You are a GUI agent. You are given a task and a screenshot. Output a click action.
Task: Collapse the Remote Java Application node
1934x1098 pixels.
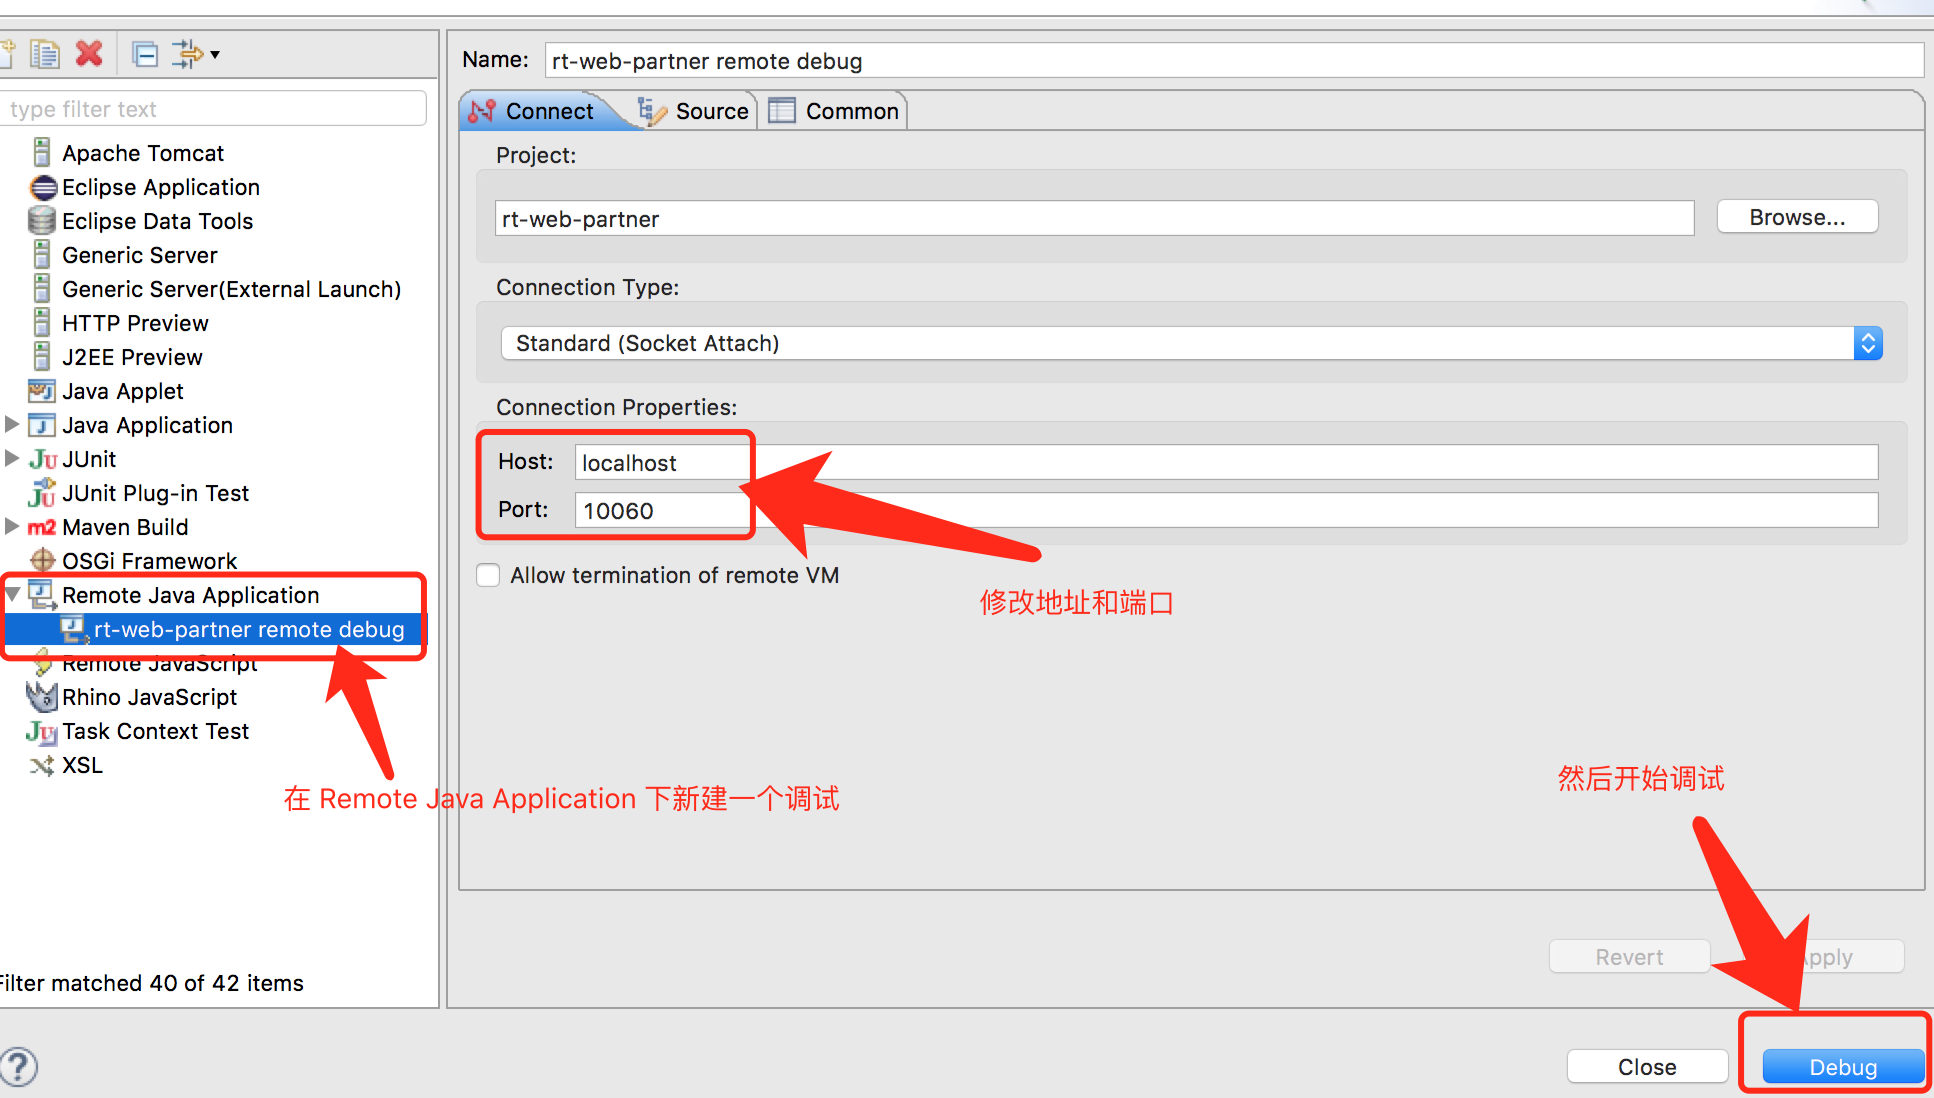click(x=12, y=594)
